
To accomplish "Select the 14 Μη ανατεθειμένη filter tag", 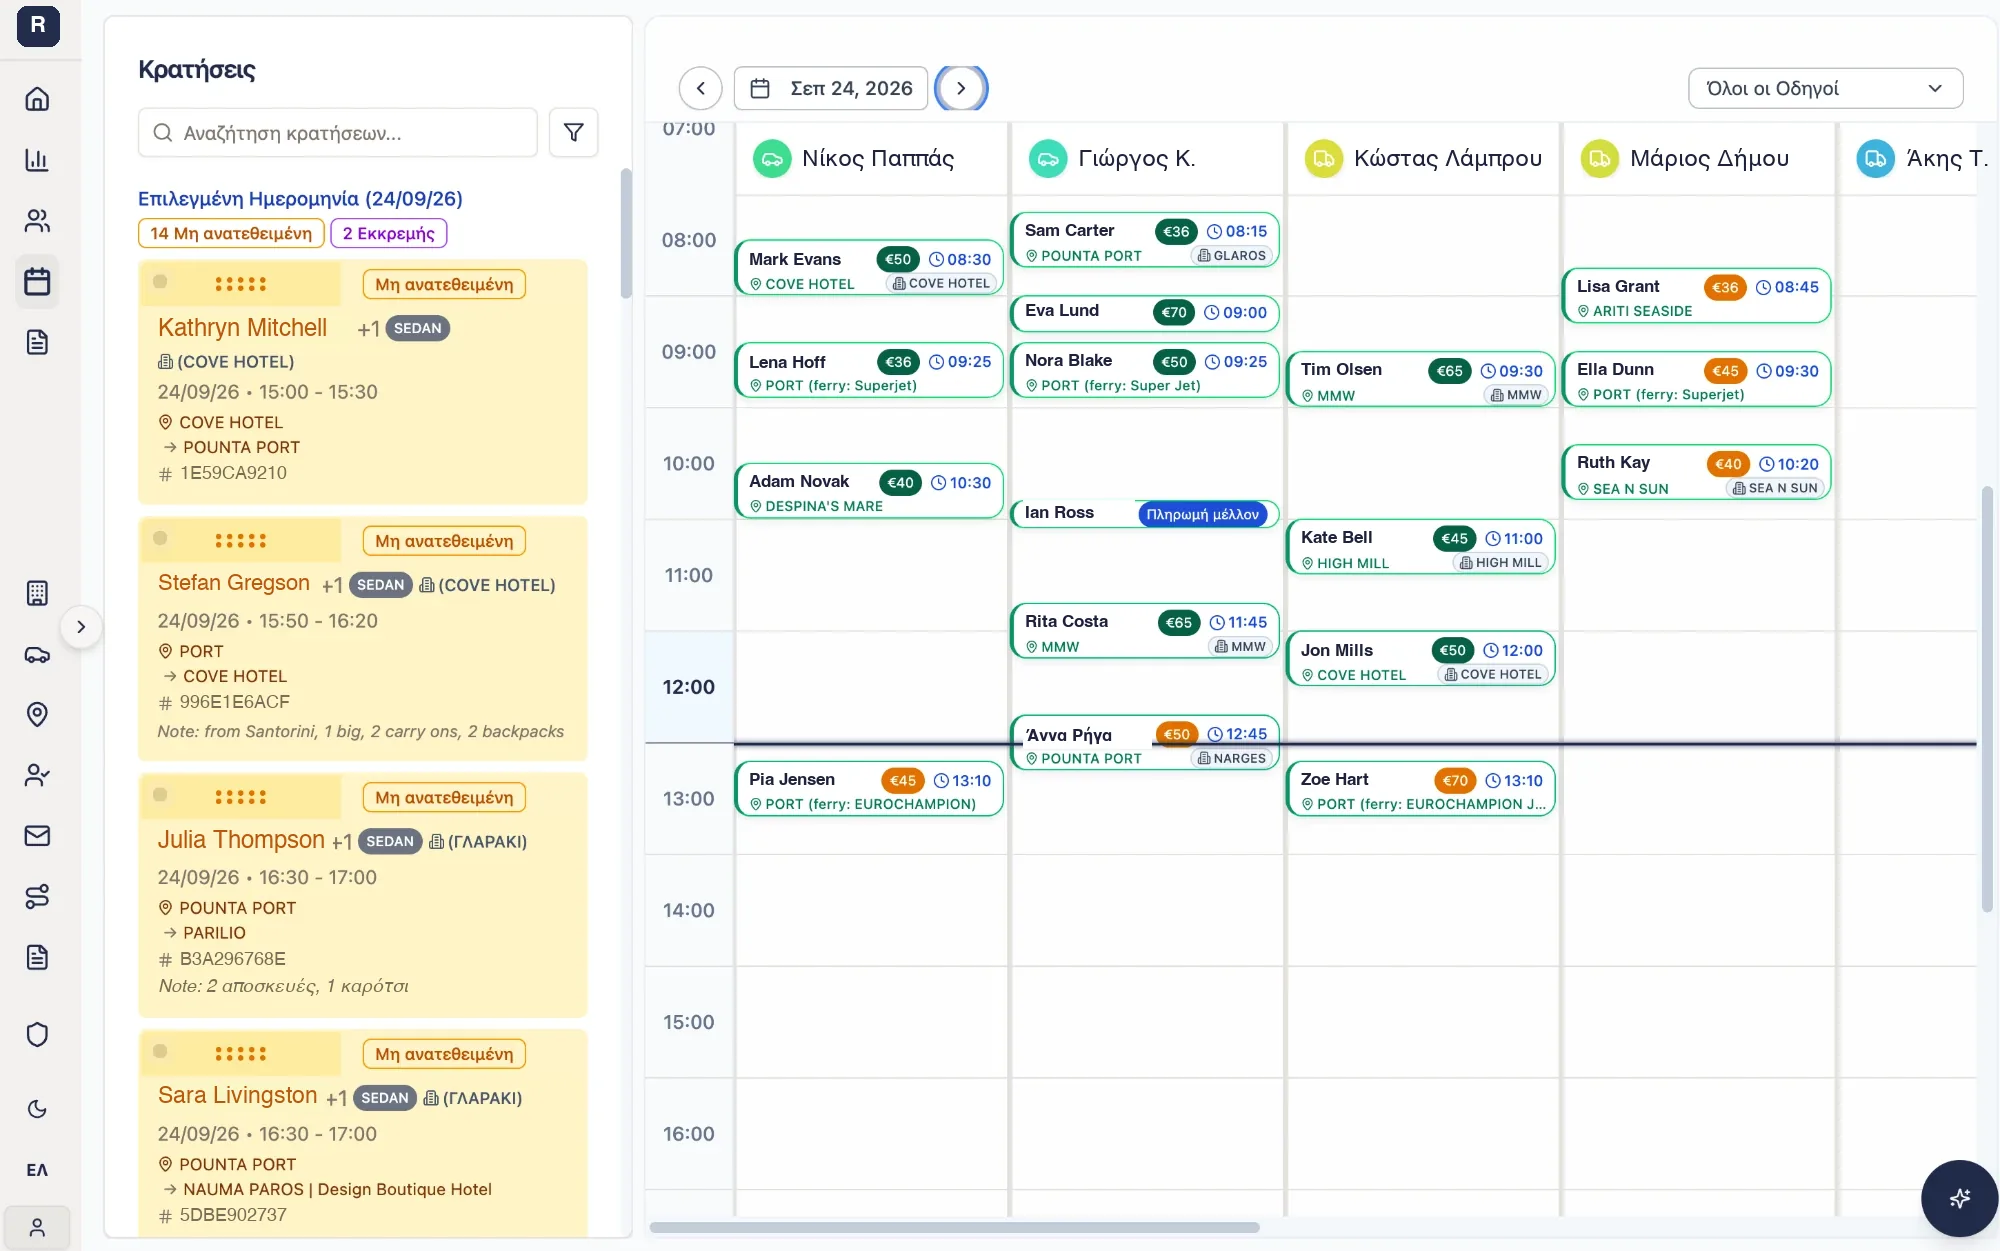I will [x=231, y=233].
